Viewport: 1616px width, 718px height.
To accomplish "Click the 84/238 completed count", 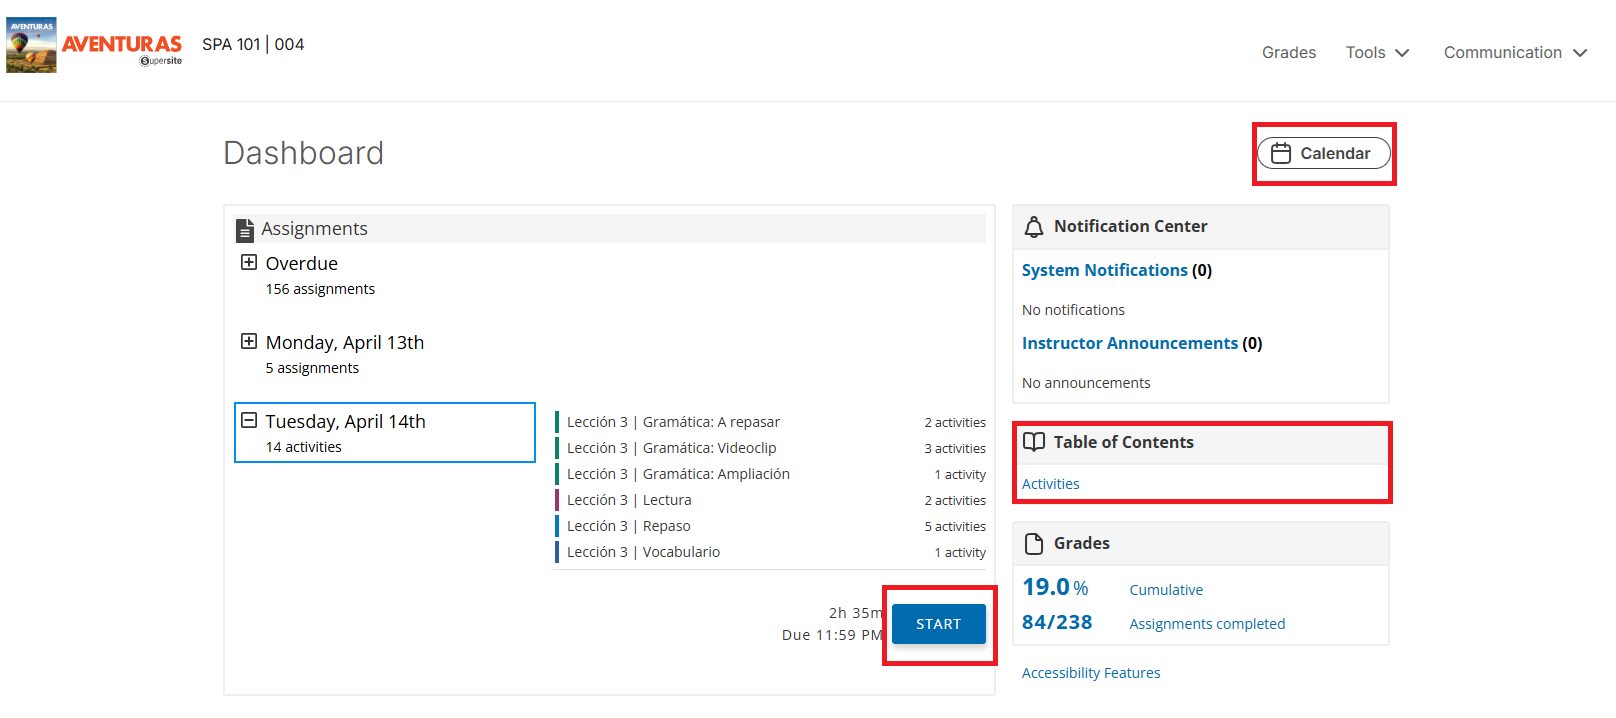I will click(x=1057, y=622).
